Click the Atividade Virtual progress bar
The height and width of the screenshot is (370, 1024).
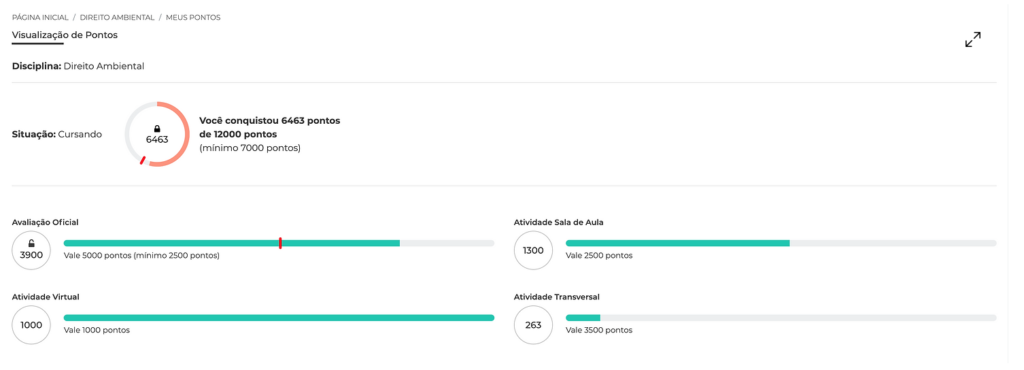pyautogui.click(x=279, y=318)
